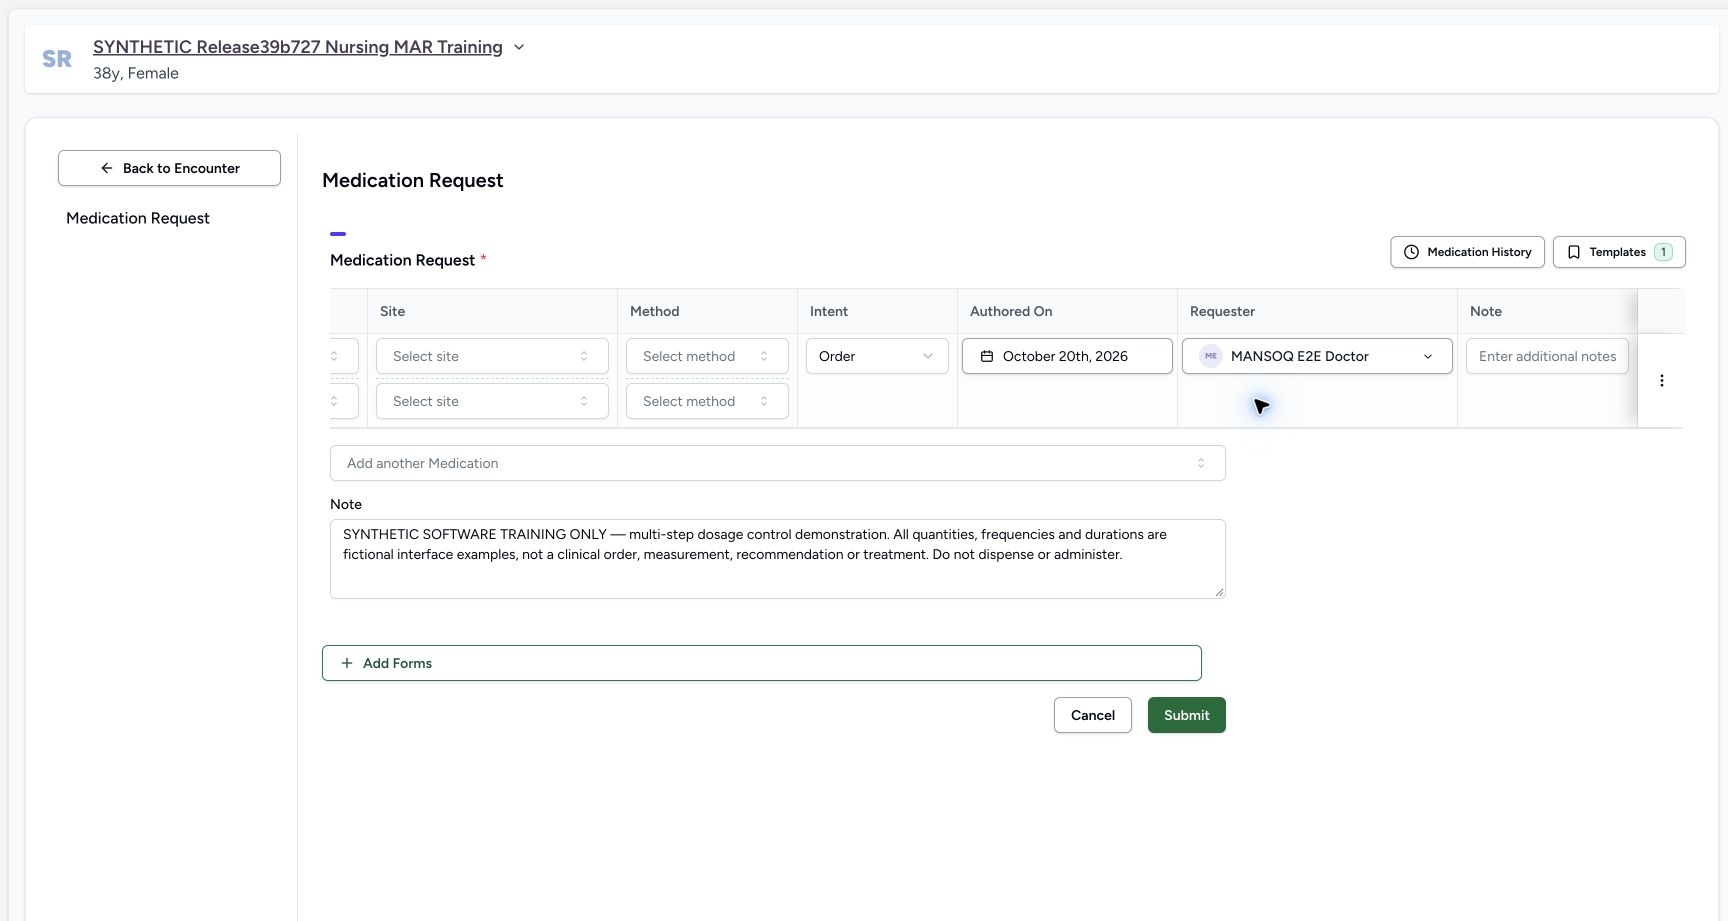Screen dimensions: 1728x921
Task: Open Add another Medication selector
Action: pyautogui.click(x=777, y=463)
